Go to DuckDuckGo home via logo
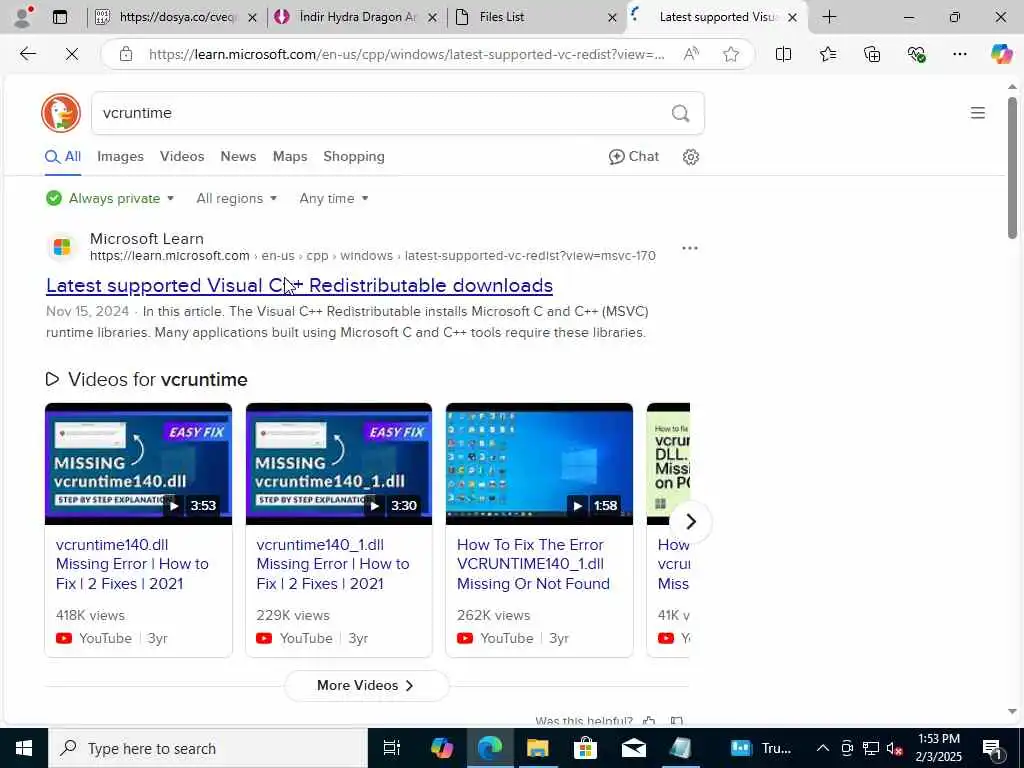The width and height of the screenshot is (1024, 768). click(x=61, y=113)
